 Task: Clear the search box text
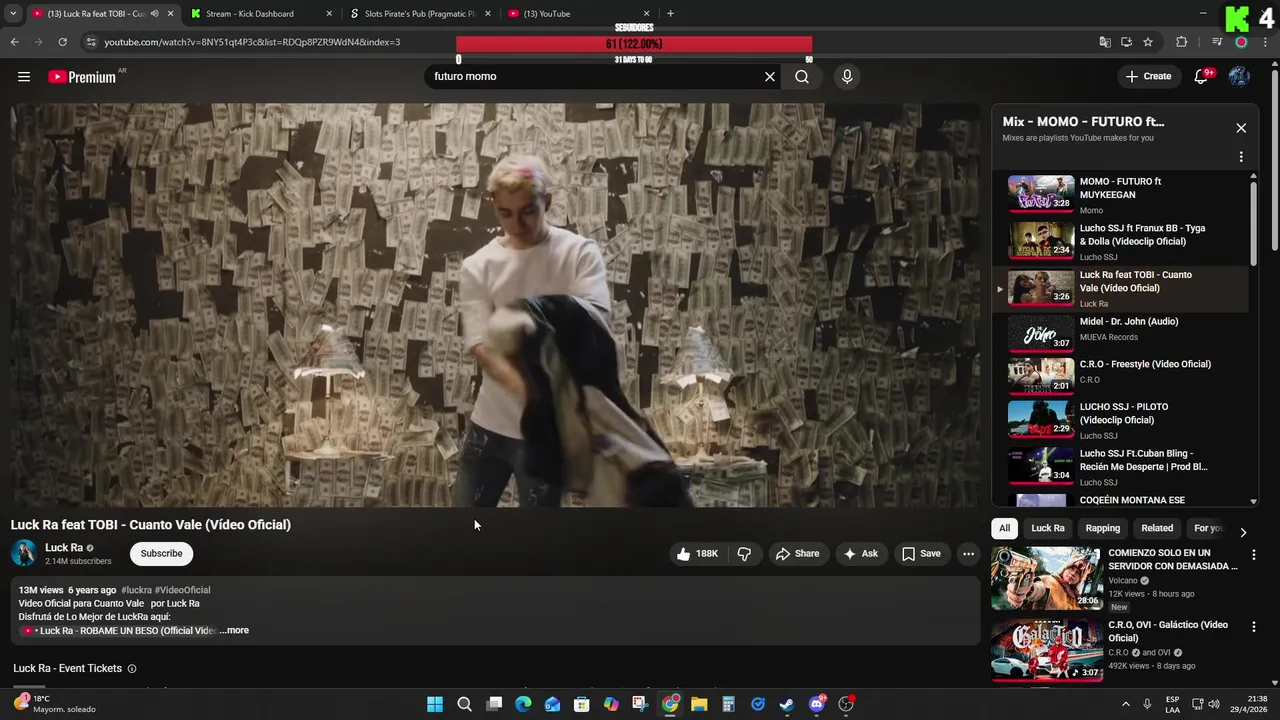(770, 76)
